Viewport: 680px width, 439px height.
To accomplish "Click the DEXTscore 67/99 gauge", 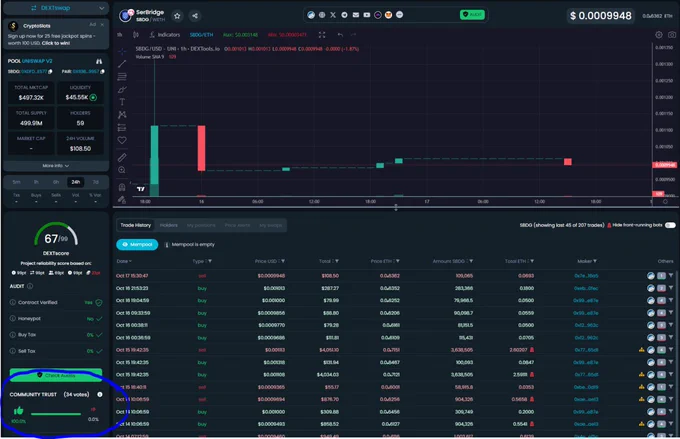I will 56,235.
